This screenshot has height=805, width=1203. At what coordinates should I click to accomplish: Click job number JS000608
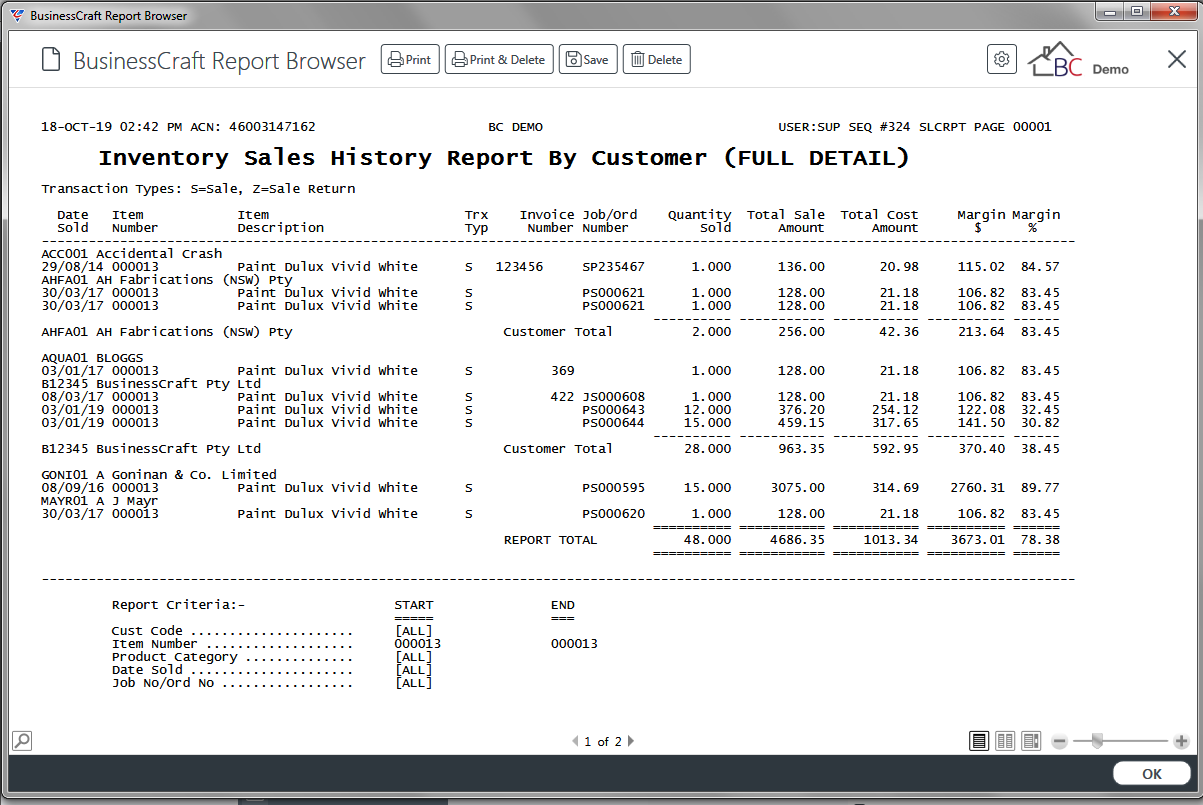click(x=613, y=397)
